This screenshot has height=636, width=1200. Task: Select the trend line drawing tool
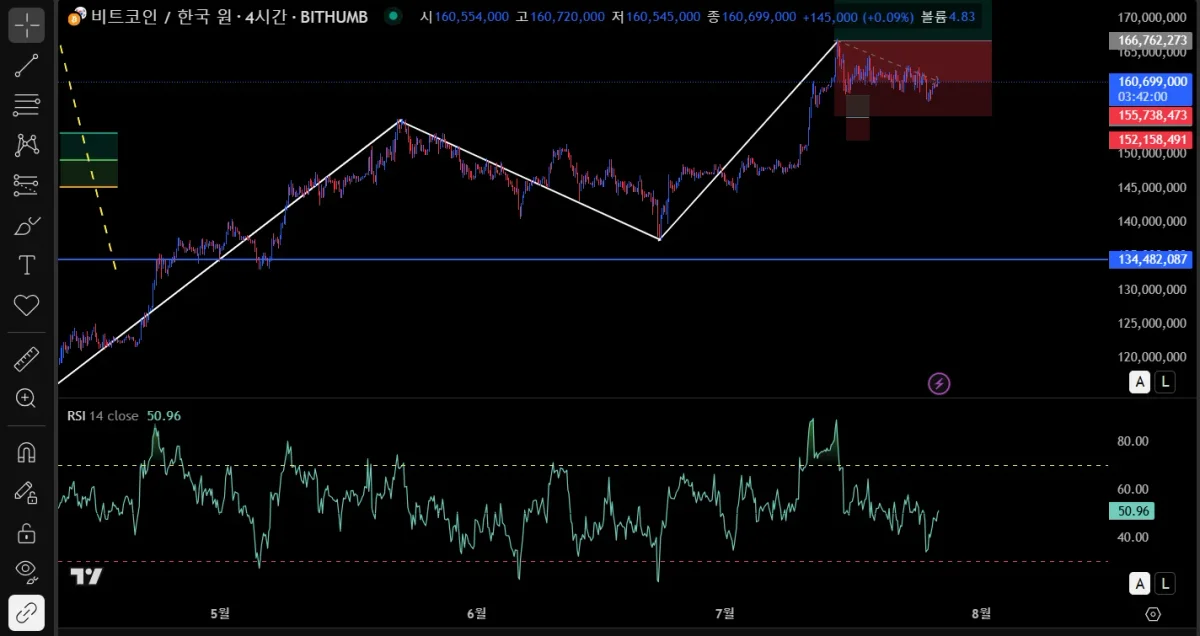pos(26,65)
